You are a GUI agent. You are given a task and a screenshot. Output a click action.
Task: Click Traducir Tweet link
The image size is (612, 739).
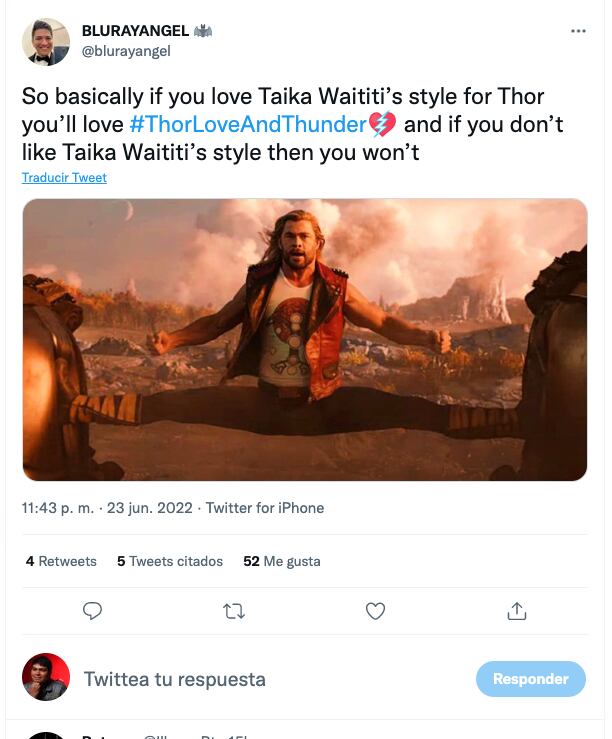64,178
